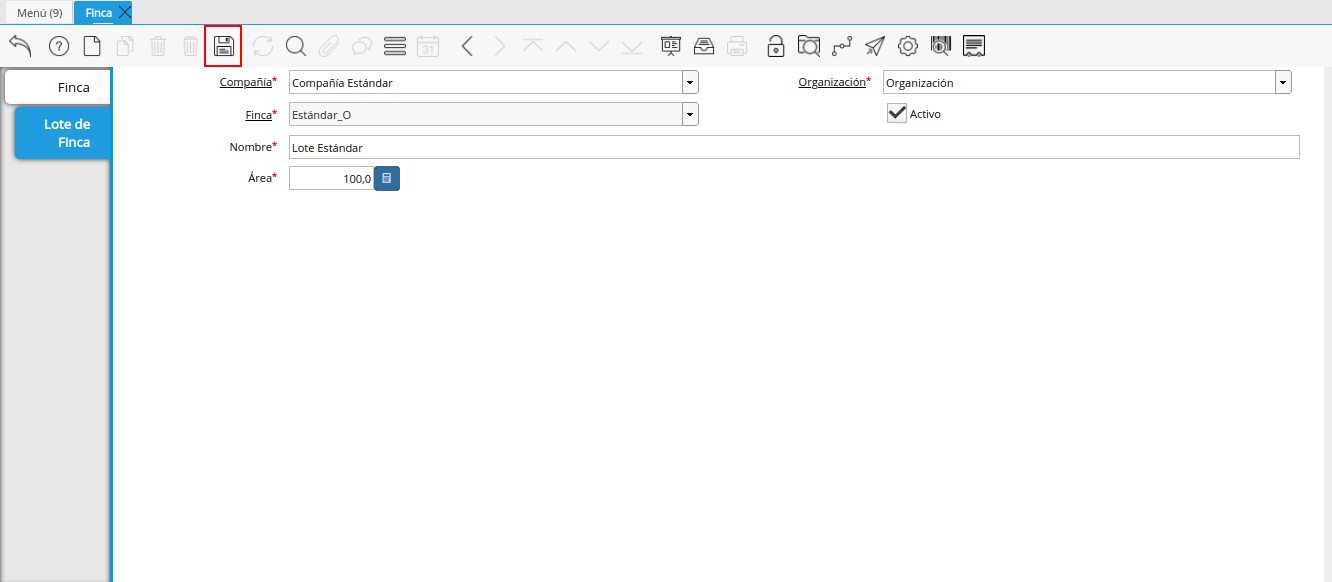Viewport: 1332px width, 582px height.
Task: Click the last toolbar certificate document icon
Action: [x=974, y=45]
